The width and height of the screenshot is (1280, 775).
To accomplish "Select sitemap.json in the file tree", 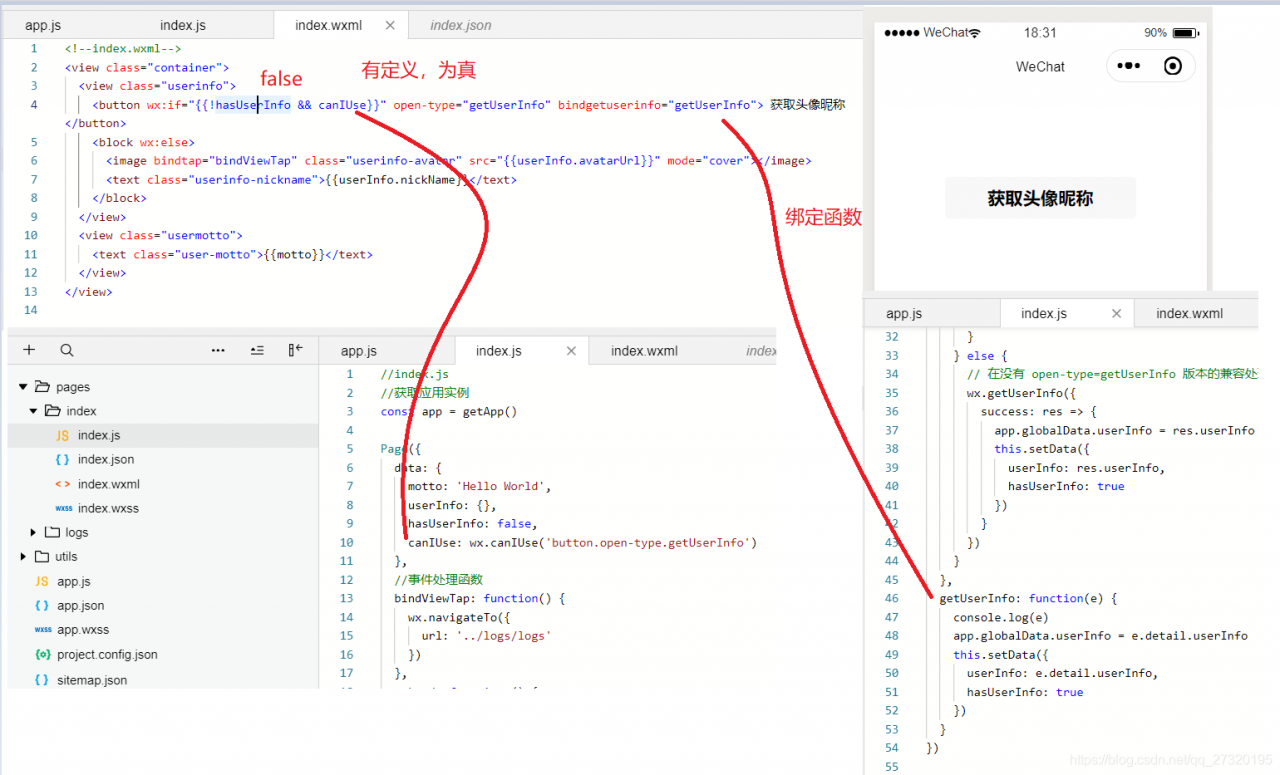I will pos(92,680).
